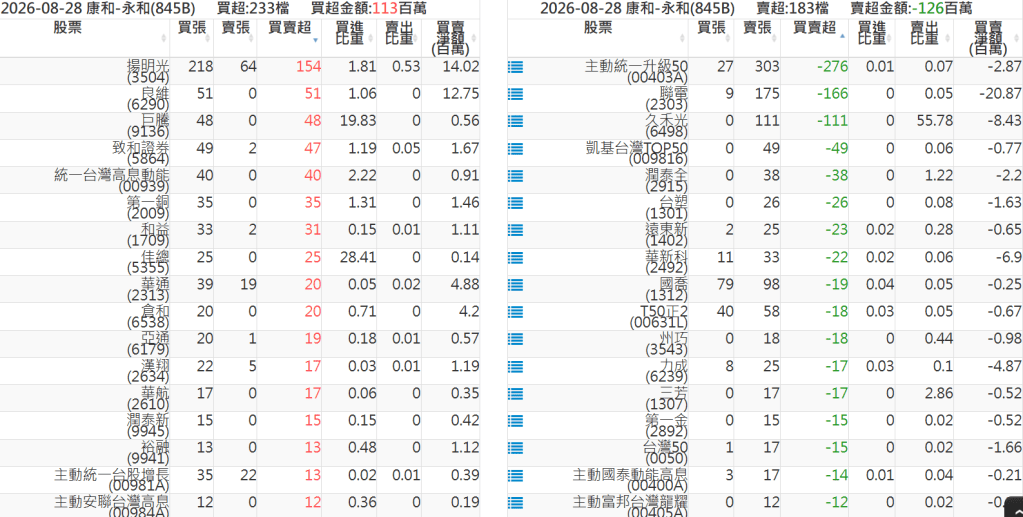This screenshot has width=1023, height=517.
Task: Select stock 潤泰新 (9945)
Action: [x=148, y=426]
